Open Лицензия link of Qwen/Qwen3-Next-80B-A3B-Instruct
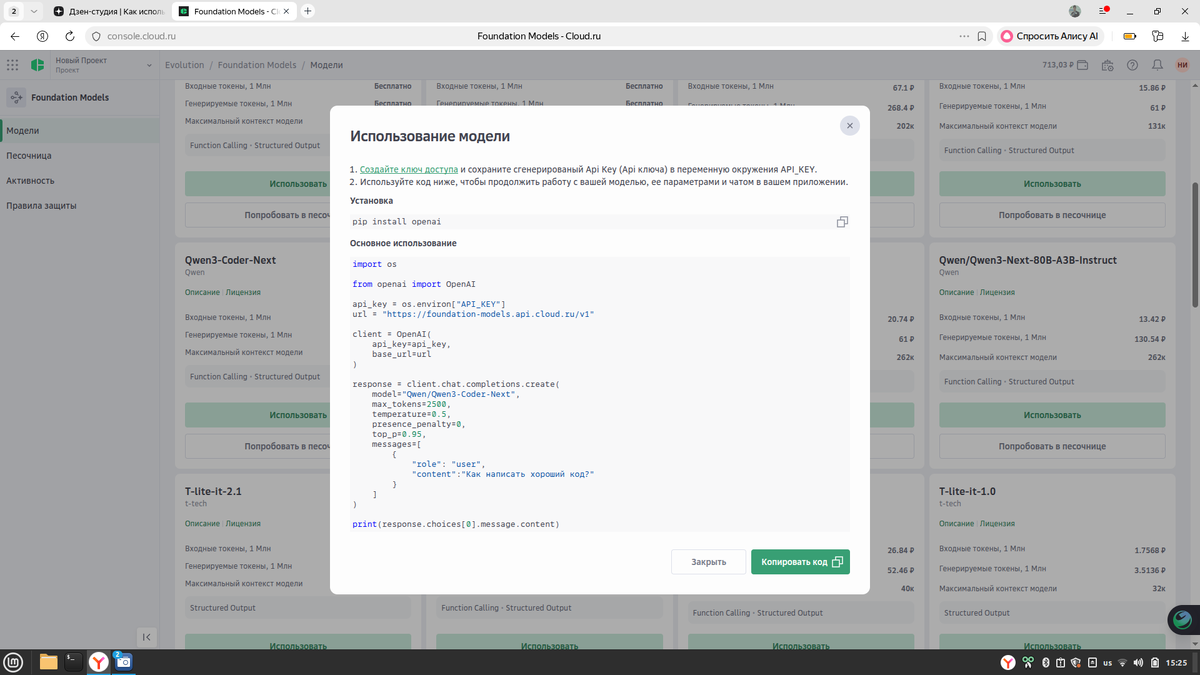Viewport: 1200px width, 675px height. pos(997,293)
